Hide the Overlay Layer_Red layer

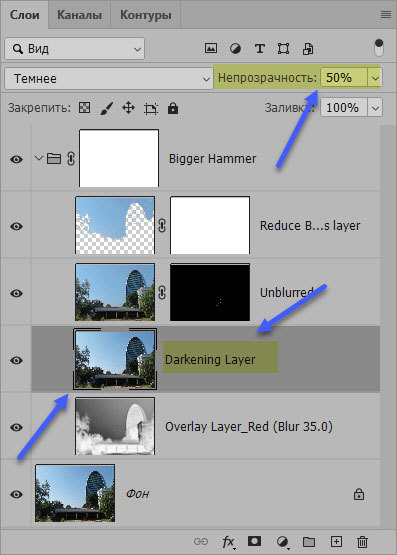pyautogui.click(x=16, y=427)
